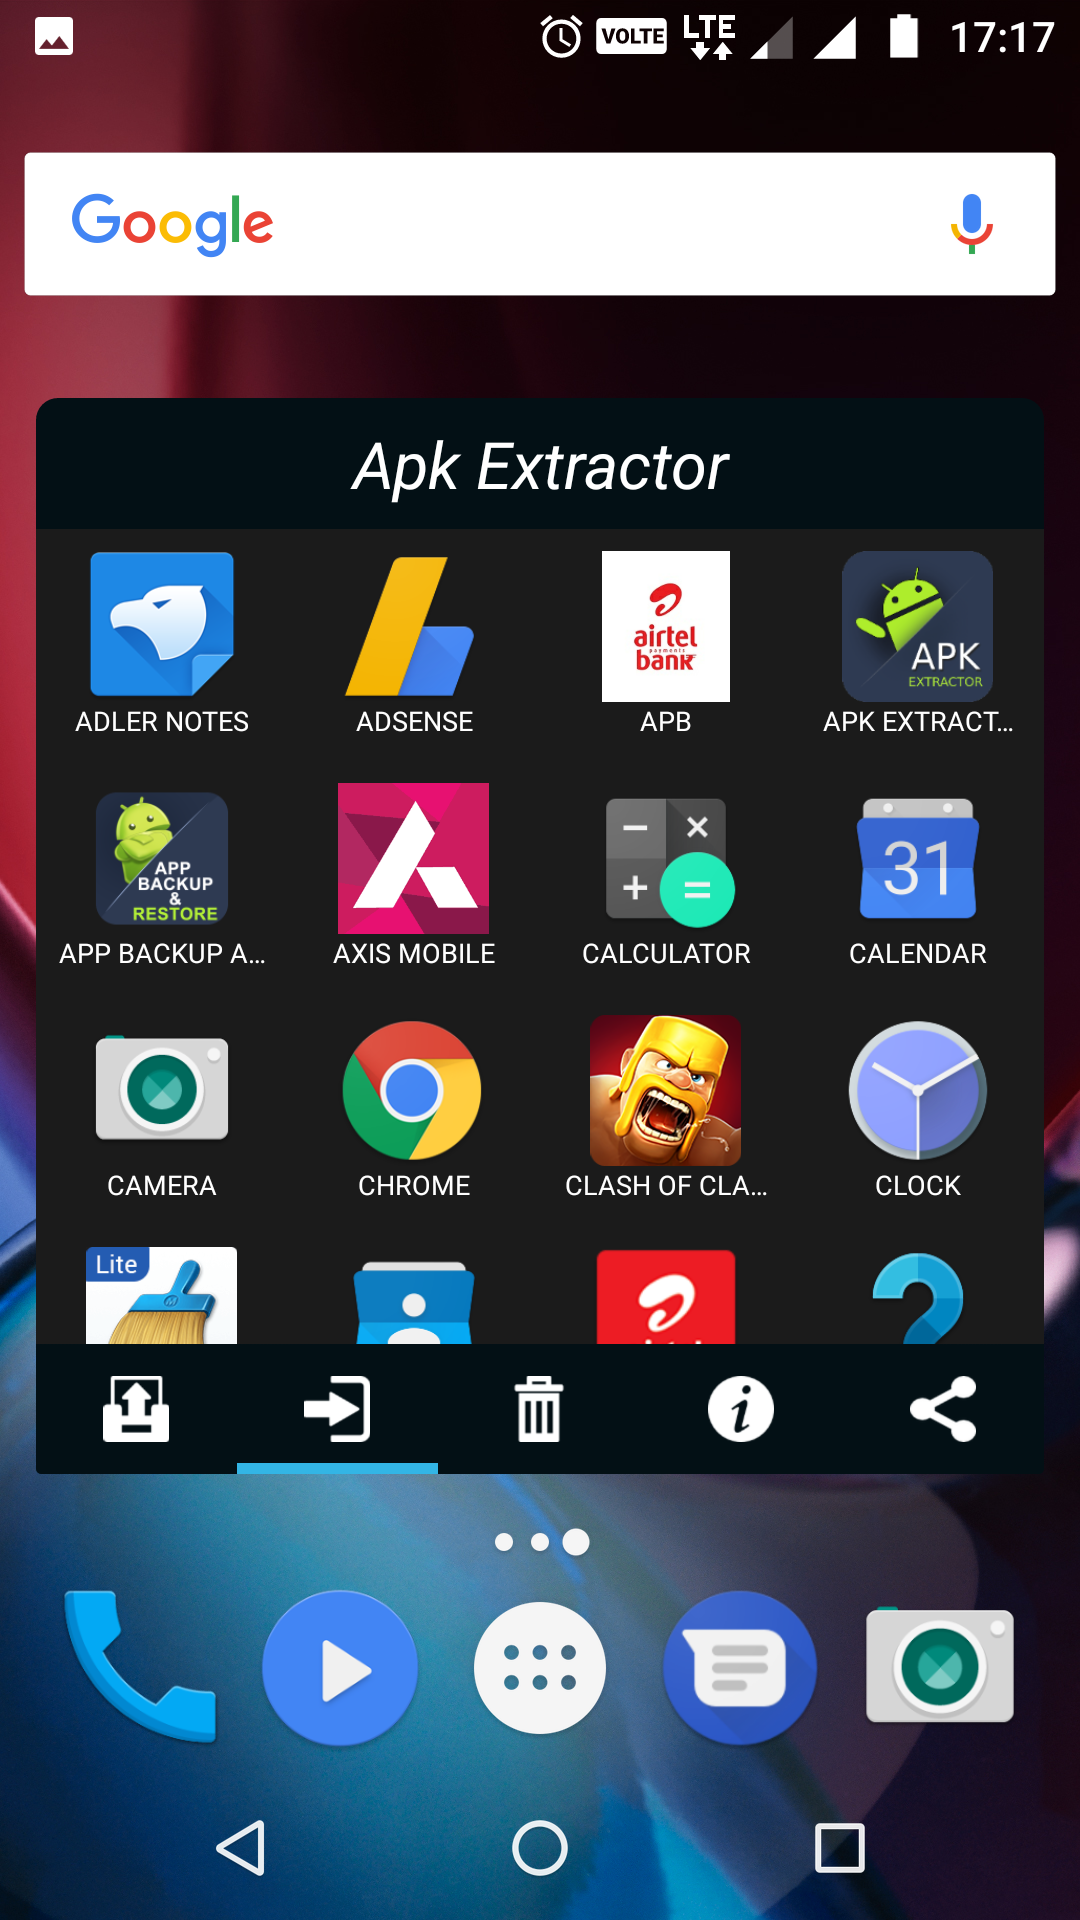Viewport: 1080px width, 1920px height.
Task: Select the APK Extractor app icon
Action: coord(917,626)
